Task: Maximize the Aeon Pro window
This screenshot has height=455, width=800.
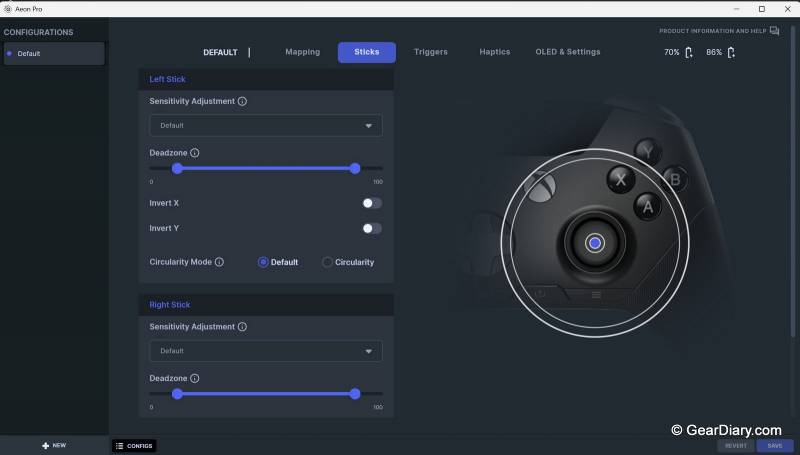Action: click(762, 9)
